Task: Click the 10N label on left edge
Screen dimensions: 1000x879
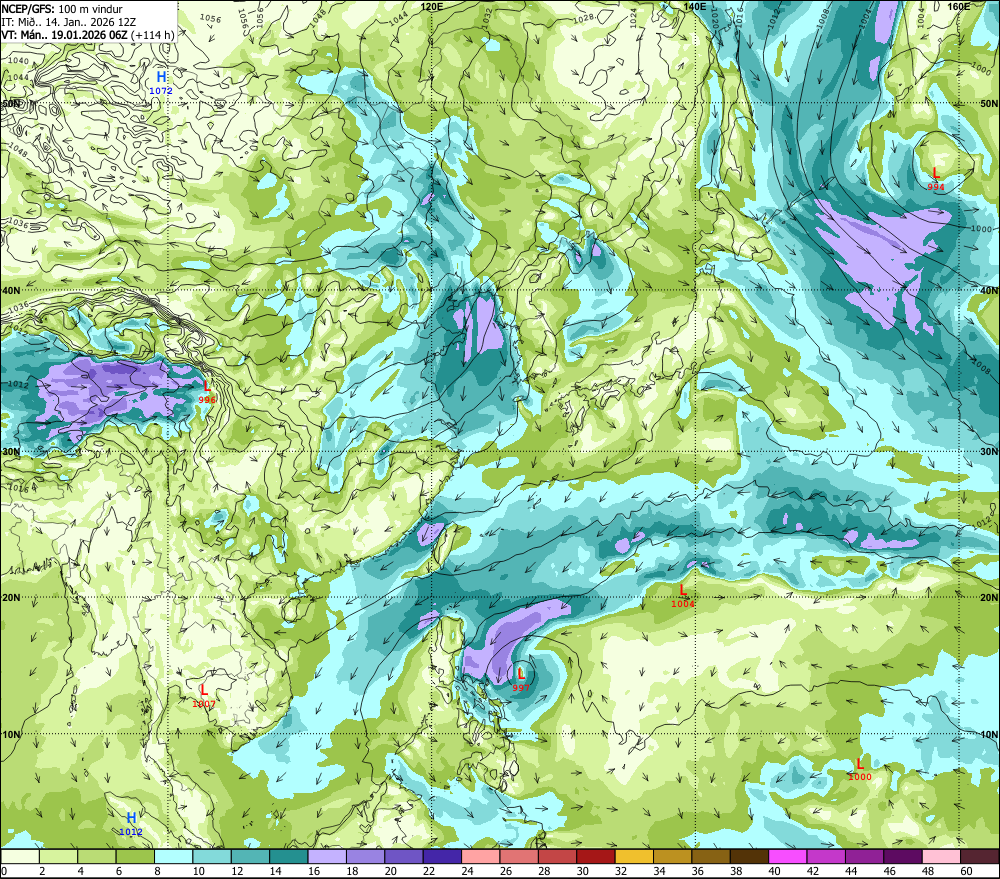Action: click(11, 735)
